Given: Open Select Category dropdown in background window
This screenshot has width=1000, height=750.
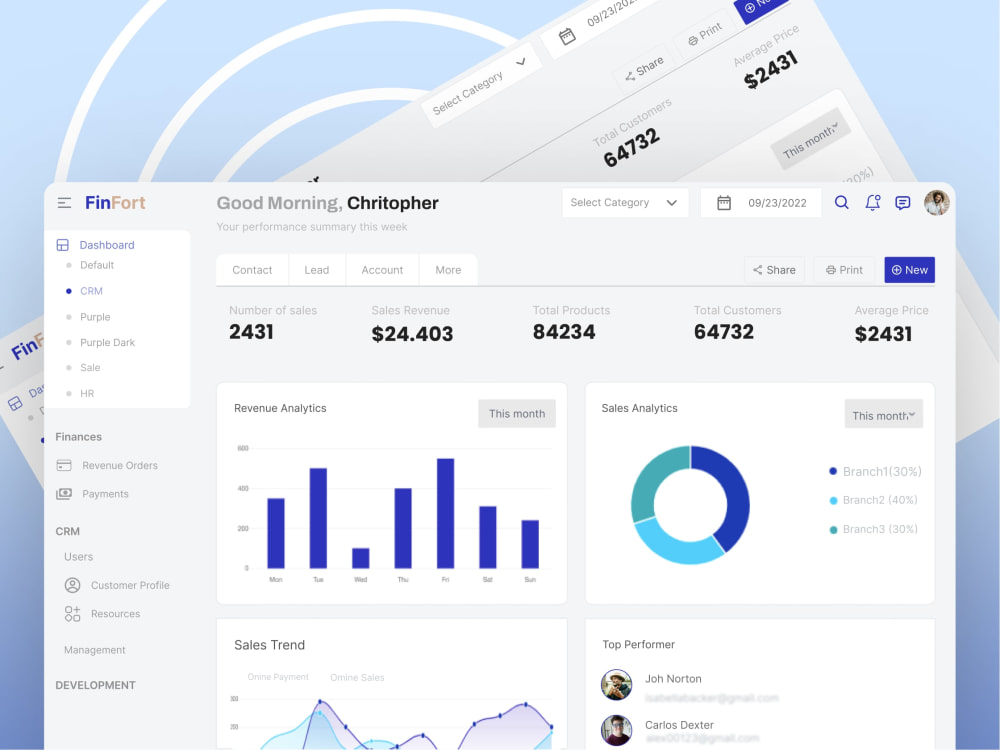Looking at the screenshot, I should tap(482, 86).
